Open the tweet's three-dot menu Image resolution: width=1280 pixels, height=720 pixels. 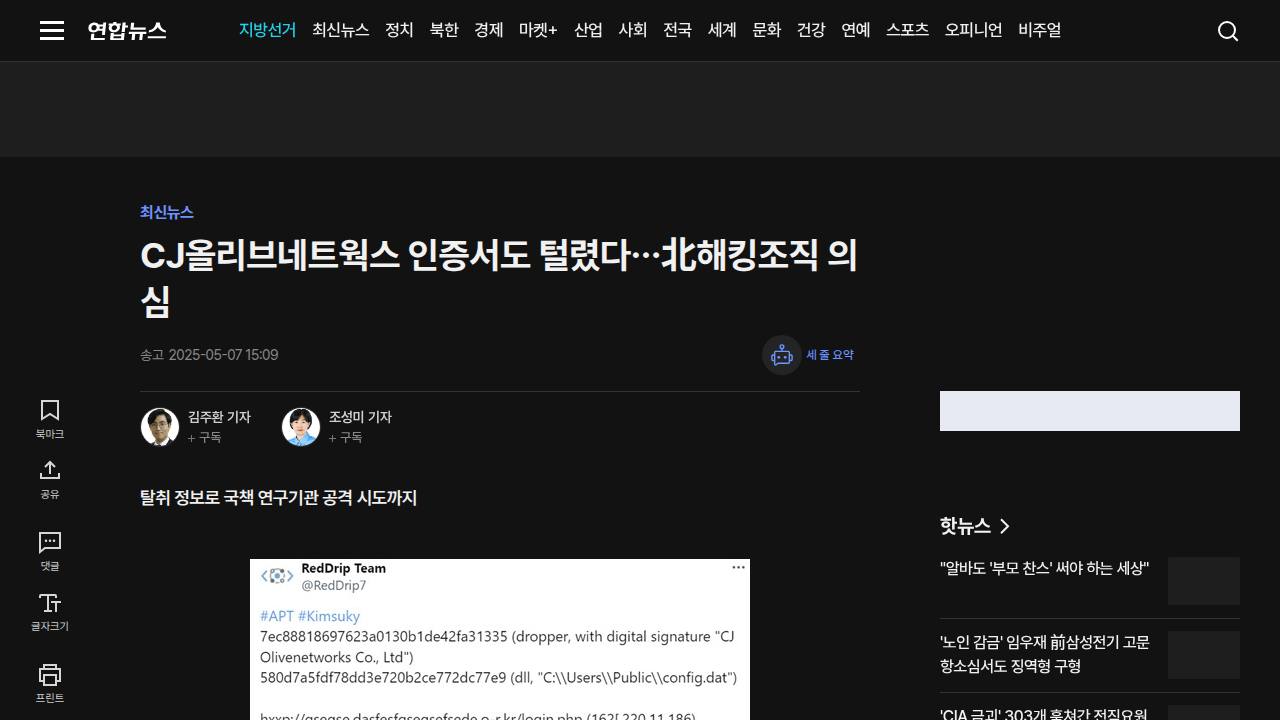coord(738,567)
